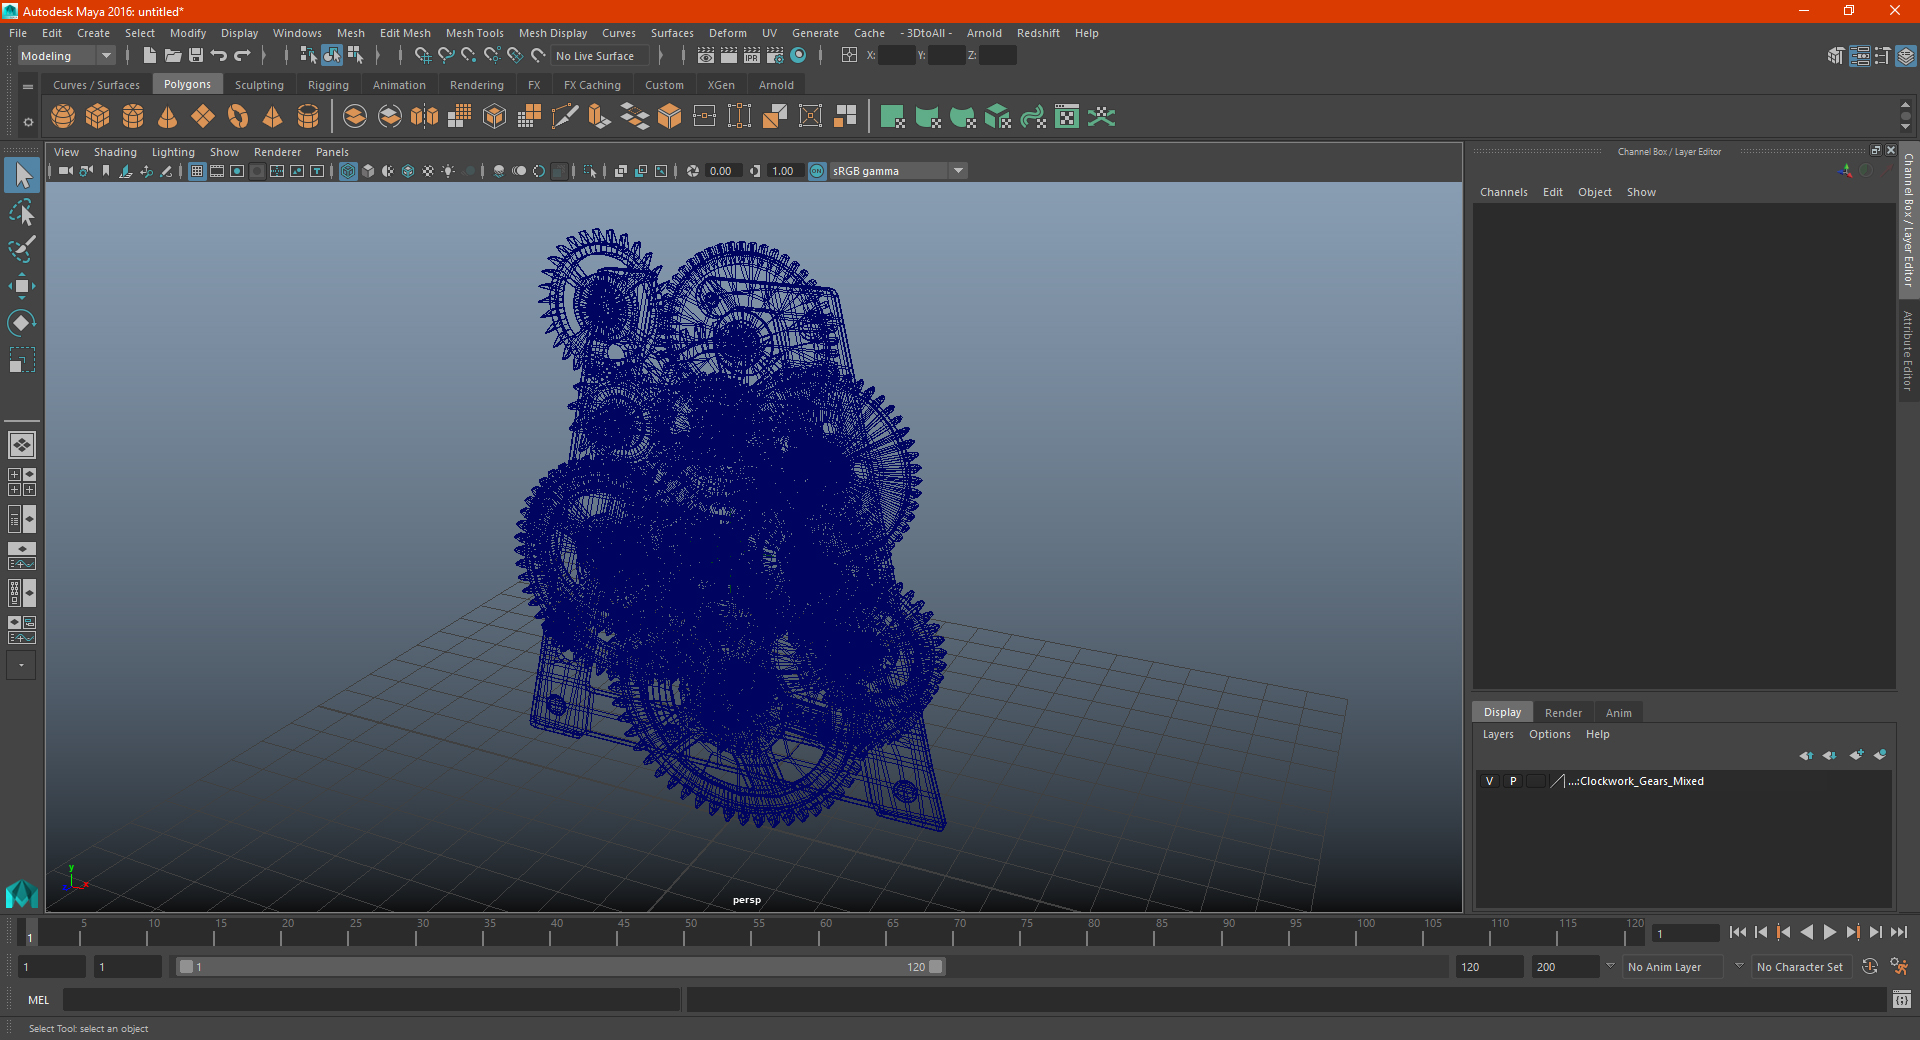Select the Rotate tool in the toolbox
Viewport: 1920px width, 1040px height.
pyautogui.click(x=22, y=323)
